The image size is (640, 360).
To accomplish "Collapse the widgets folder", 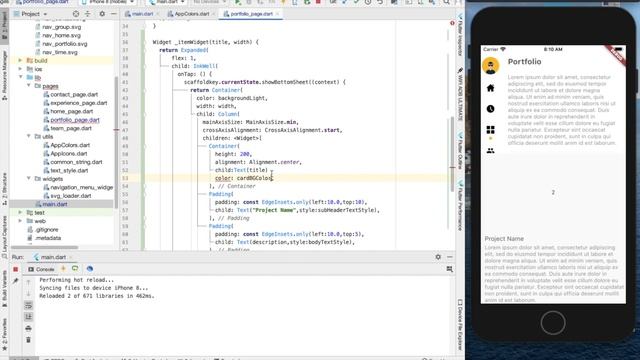I will click(x=29, y=178).
